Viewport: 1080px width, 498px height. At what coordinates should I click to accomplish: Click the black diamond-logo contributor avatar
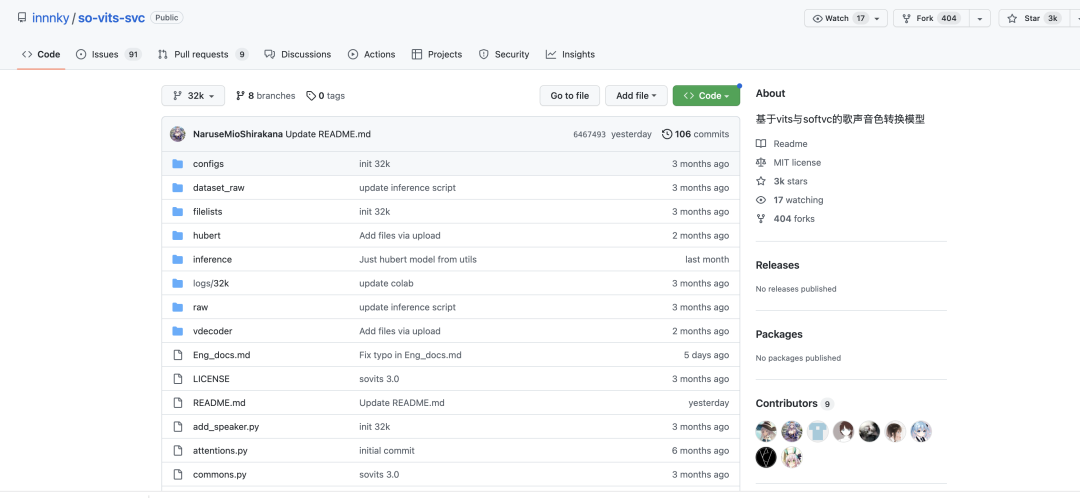pos(766,457)
